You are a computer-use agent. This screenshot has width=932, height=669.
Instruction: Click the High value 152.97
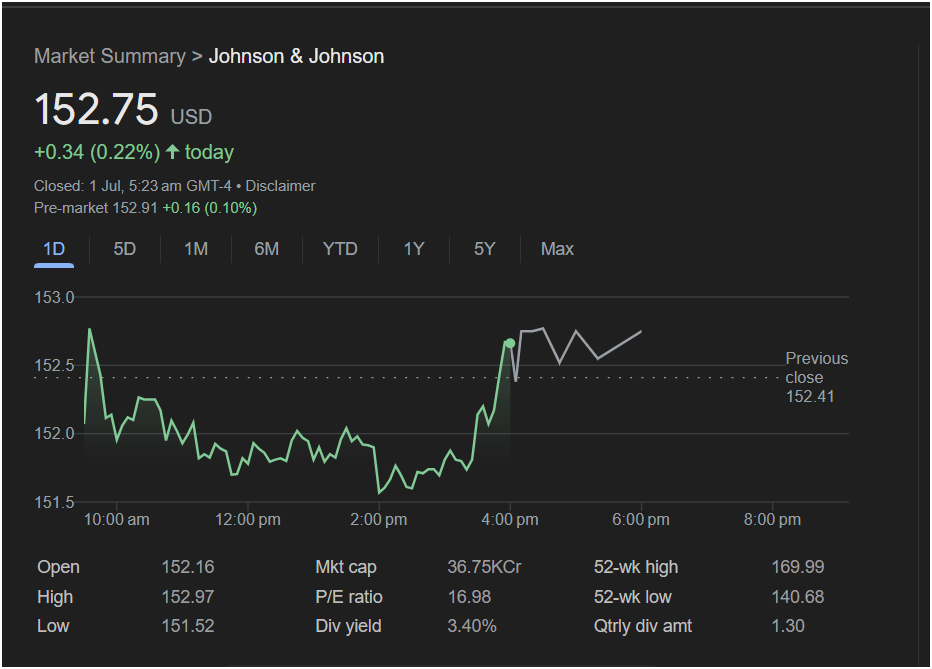(x=188, y=597)
